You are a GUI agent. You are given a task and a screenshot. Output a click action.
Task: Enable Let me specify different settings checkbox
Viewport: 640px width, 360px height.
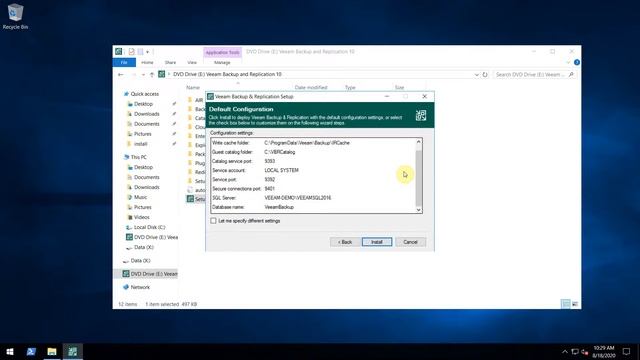click(x=213, y=221)
